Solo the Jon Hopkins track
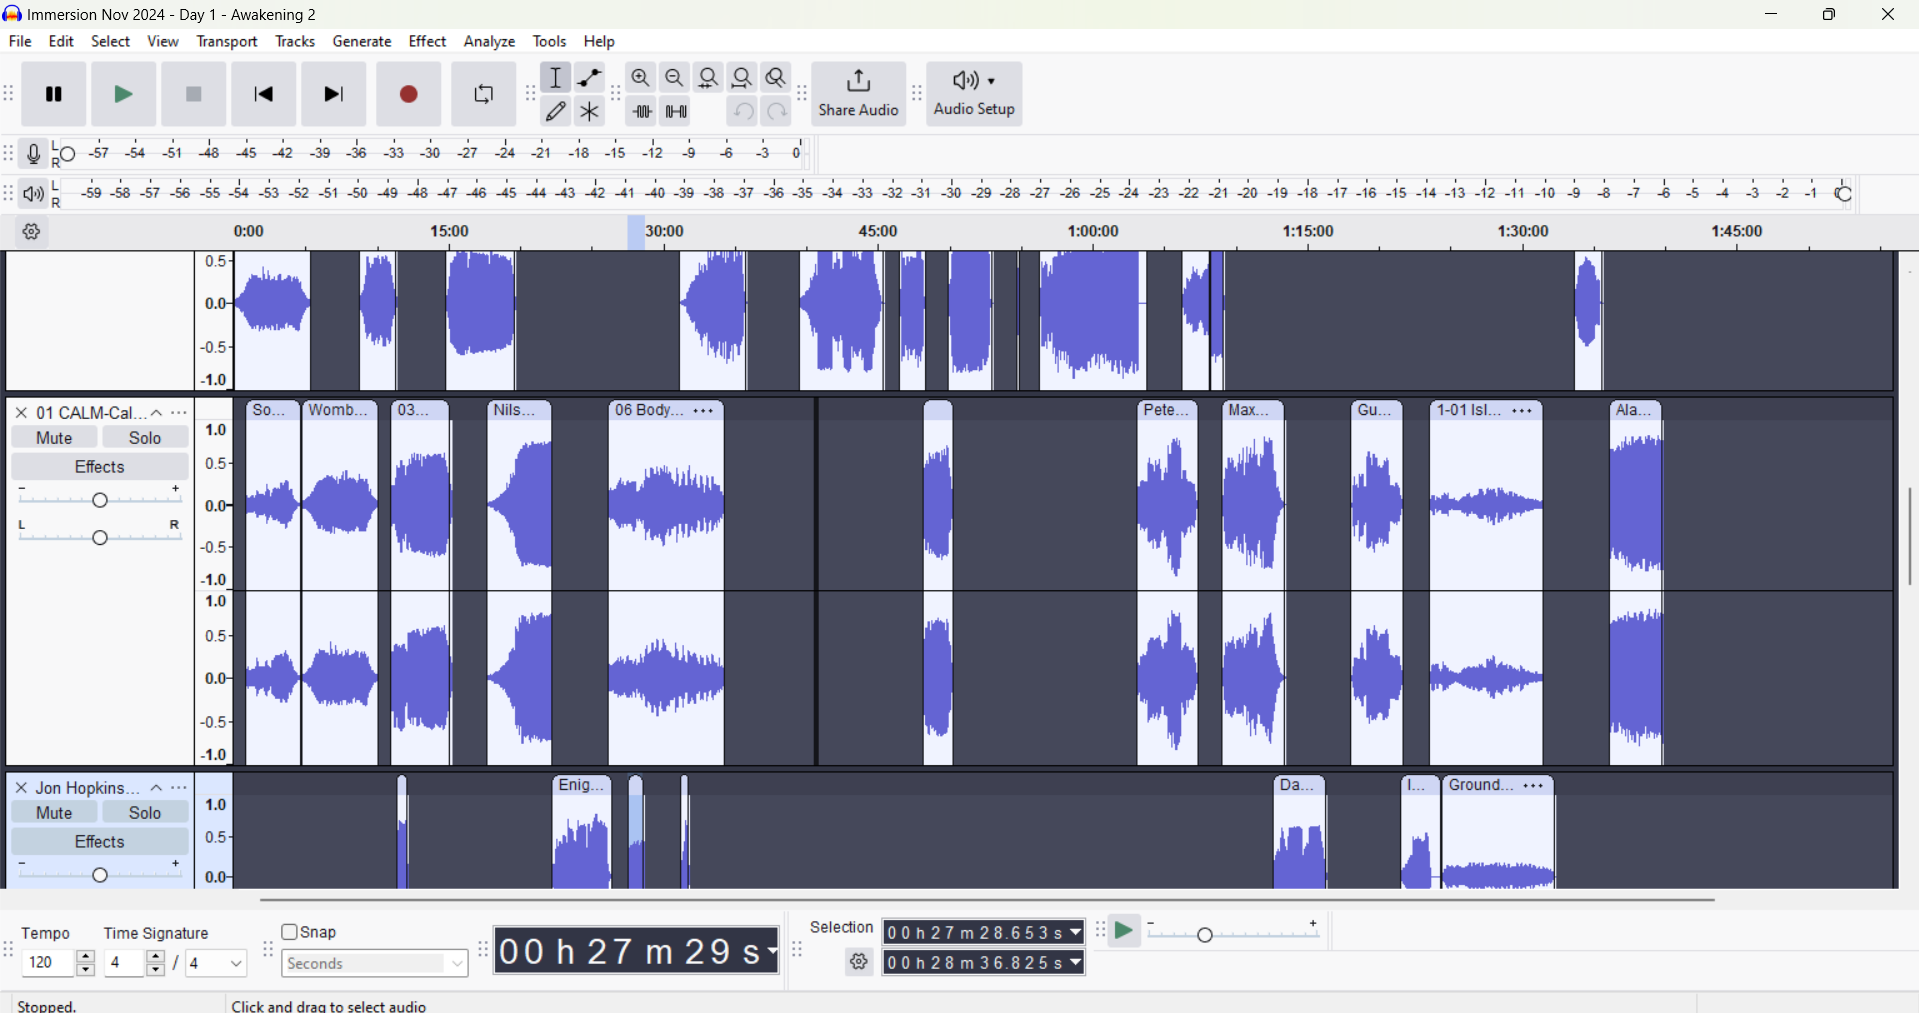1919x1013 pixels. [x=145, y=812]
